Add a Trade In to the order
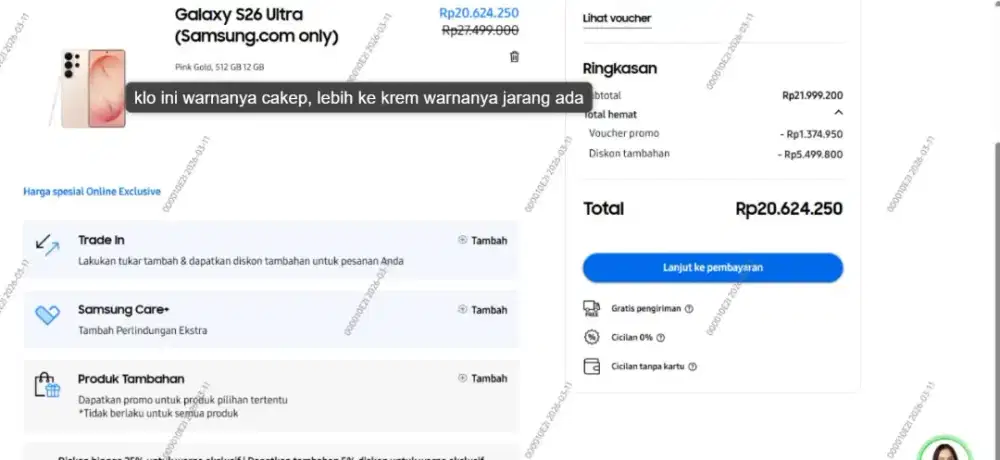The width and height of the screenshot is (1000, 460). coord(483,241)
